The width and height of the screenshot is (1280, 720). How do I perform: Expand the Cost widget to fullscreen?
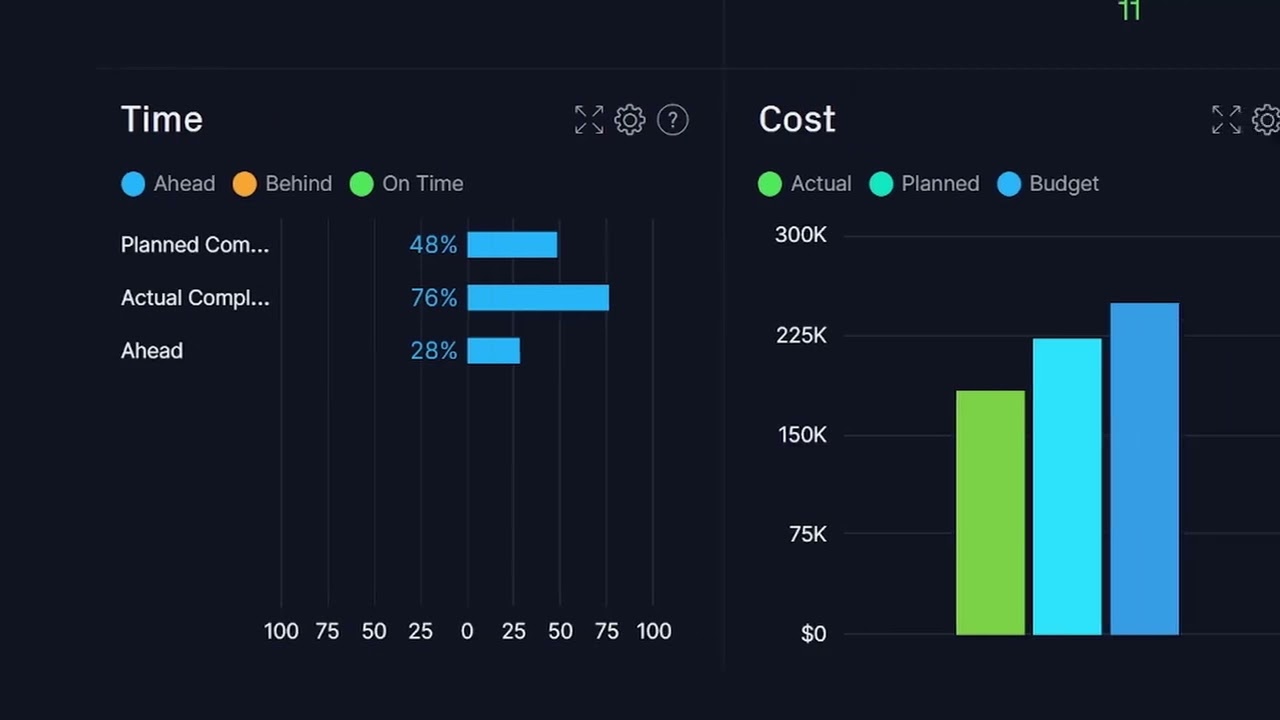pyautogui.click(x=1226, y=120)
